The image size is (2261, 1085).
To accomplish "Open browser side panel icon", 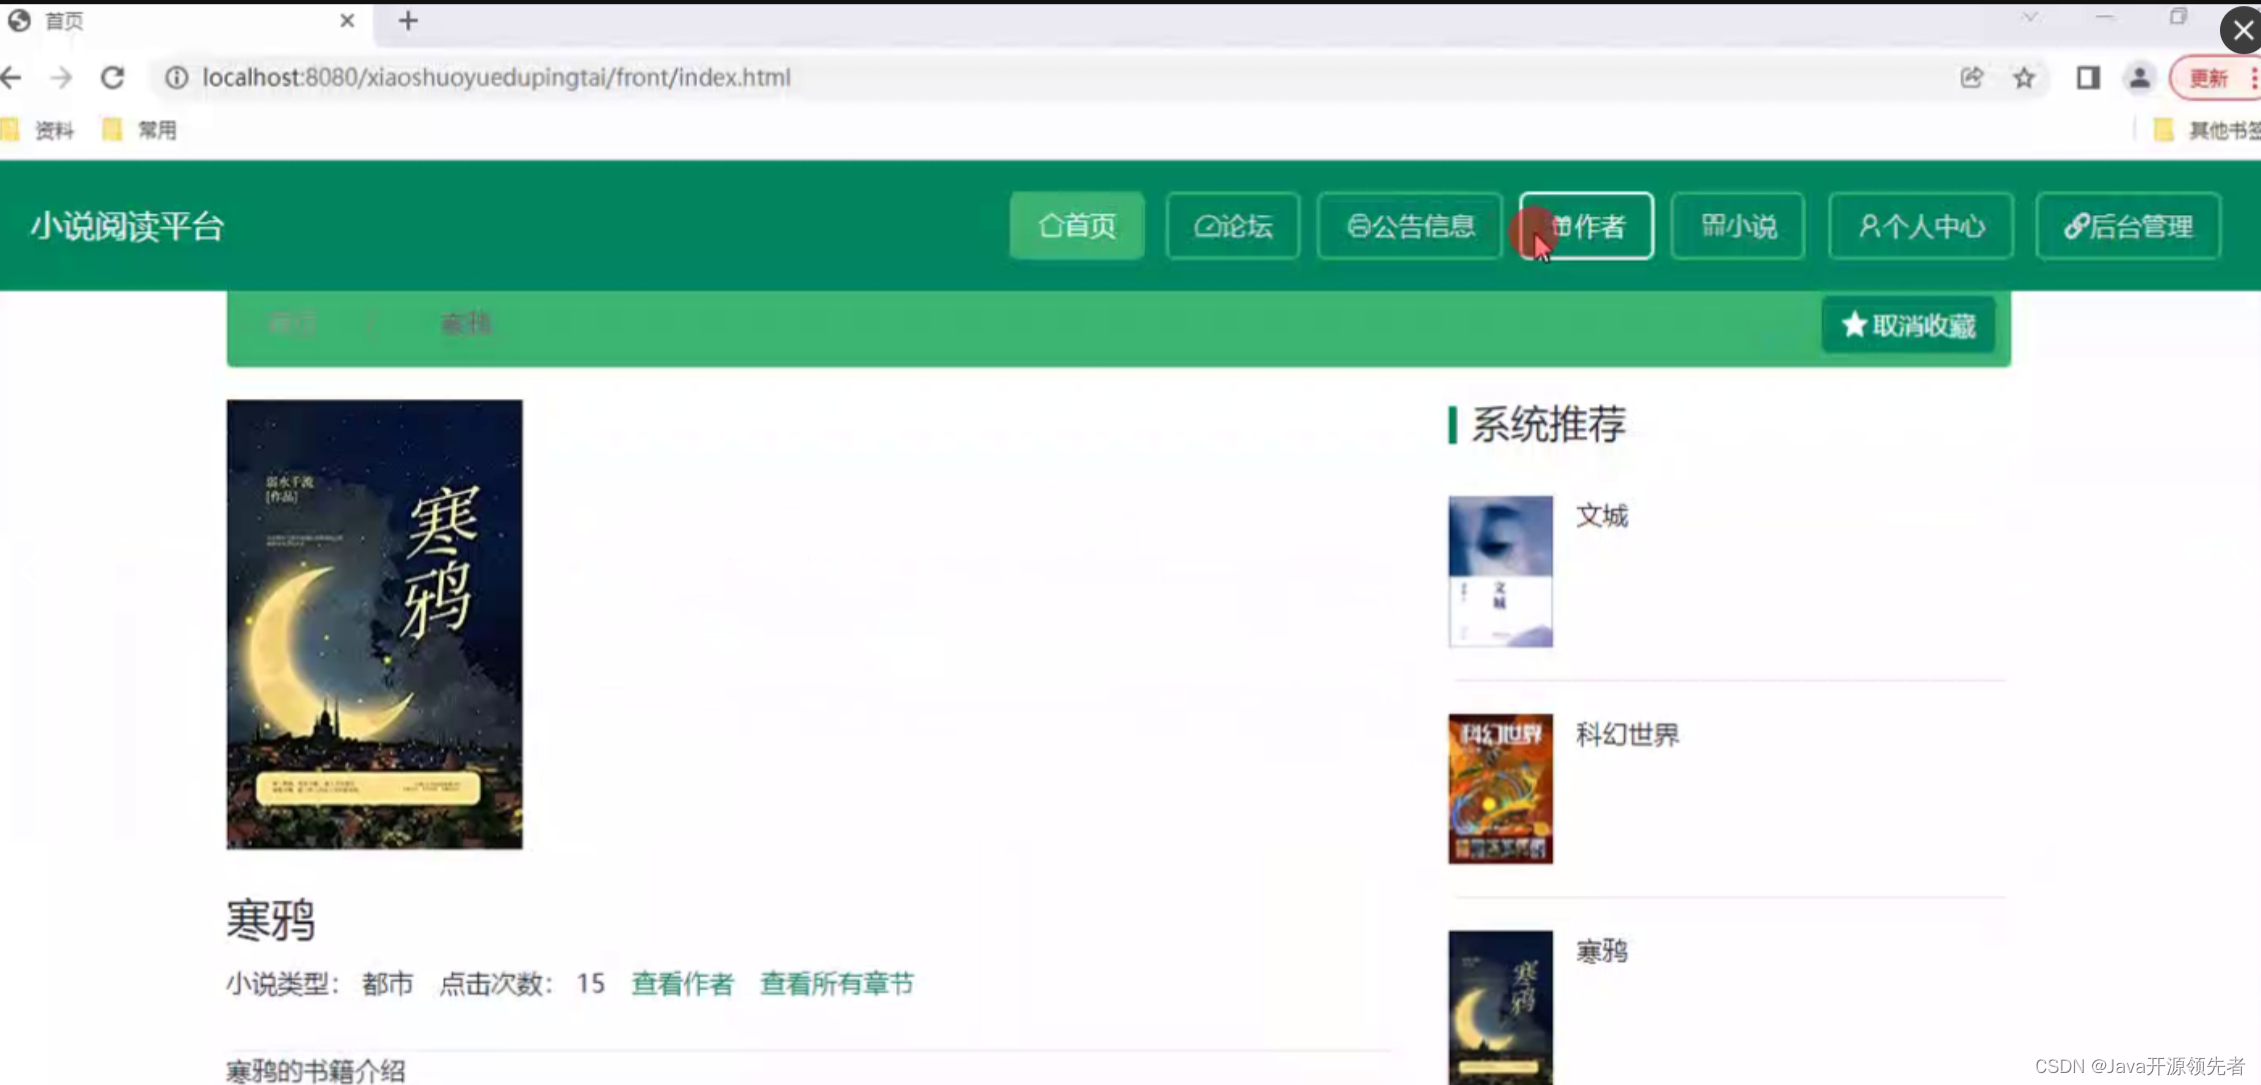I will pos(2088,77).
